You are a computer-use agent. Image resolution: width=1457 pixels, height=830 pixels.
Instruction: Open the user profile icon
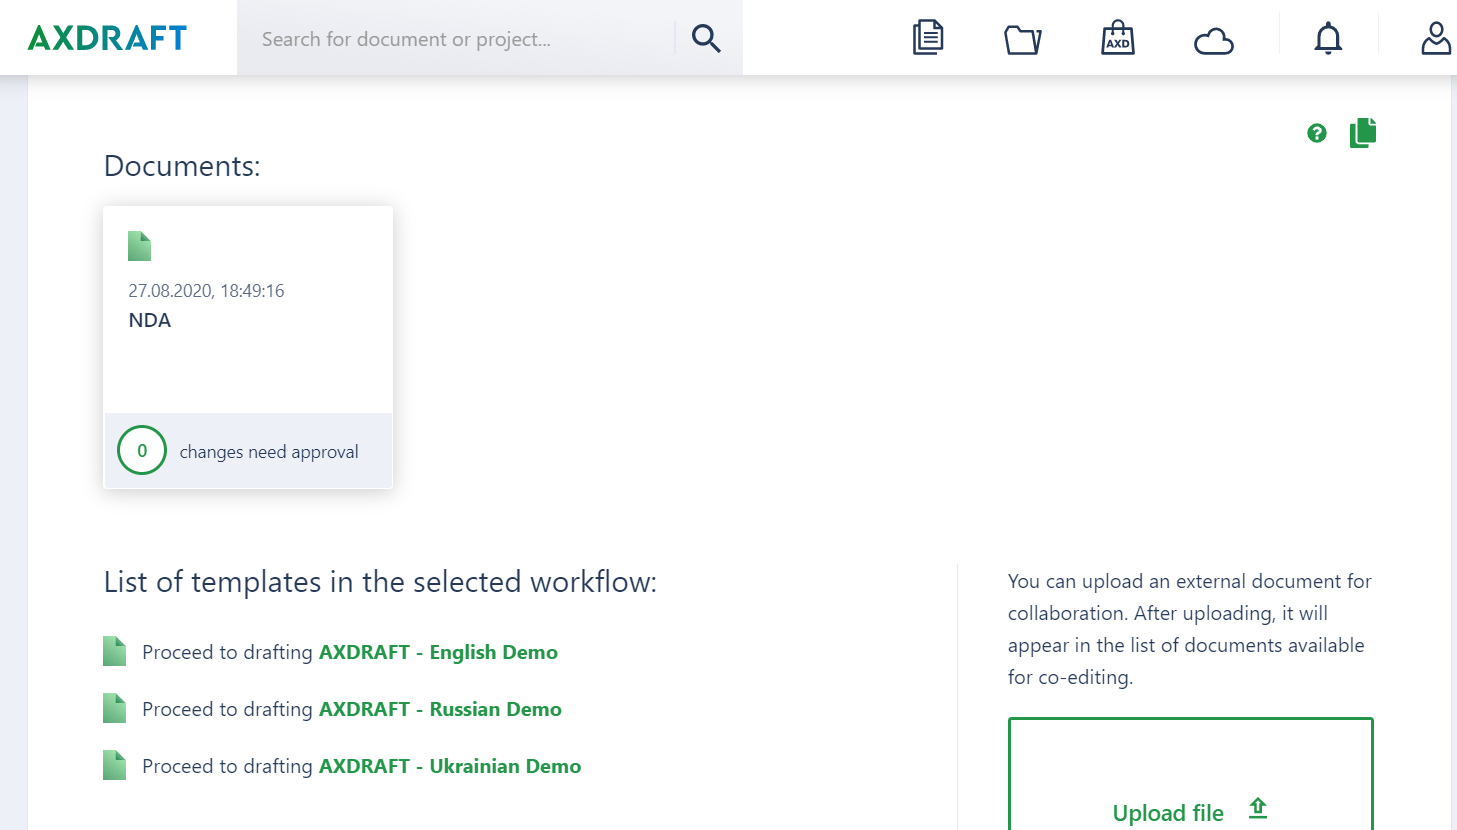(x=1436, y=38)
